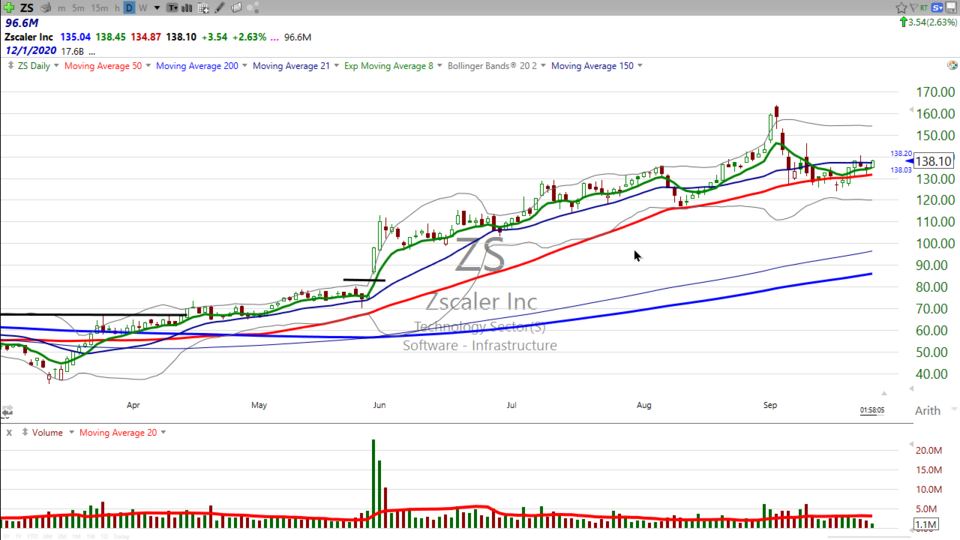Open the notes icon in toolbar
960x540 pixels.
[236, 8]
